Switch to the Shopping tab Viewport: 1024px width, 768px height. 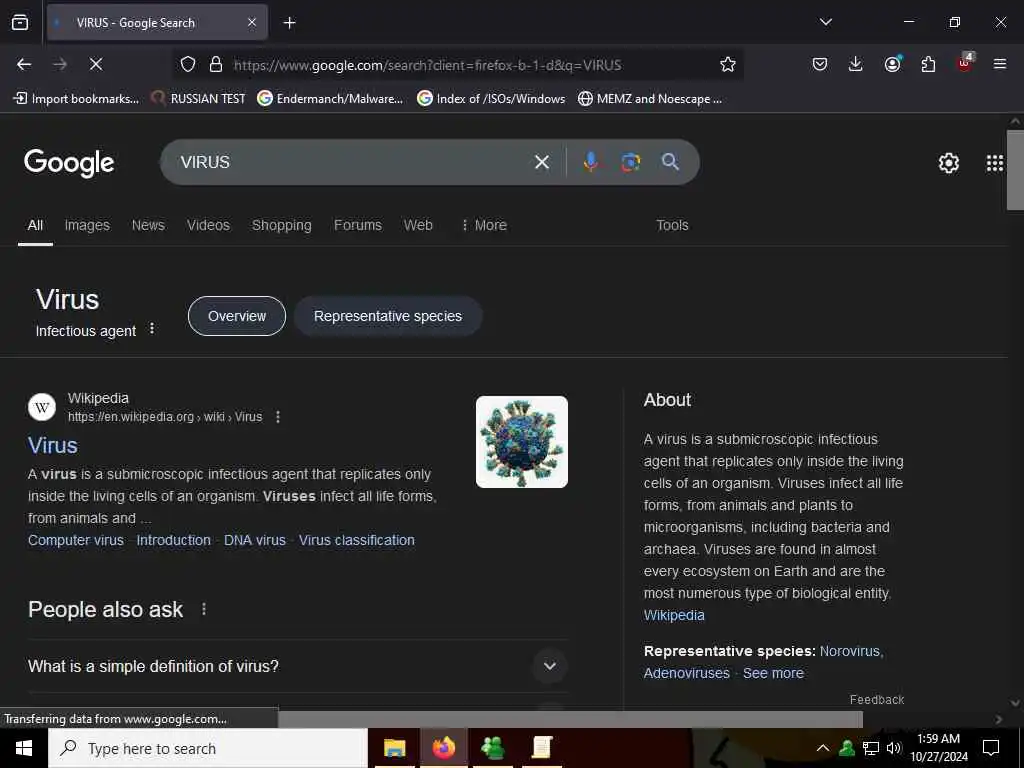pos(281,225)
